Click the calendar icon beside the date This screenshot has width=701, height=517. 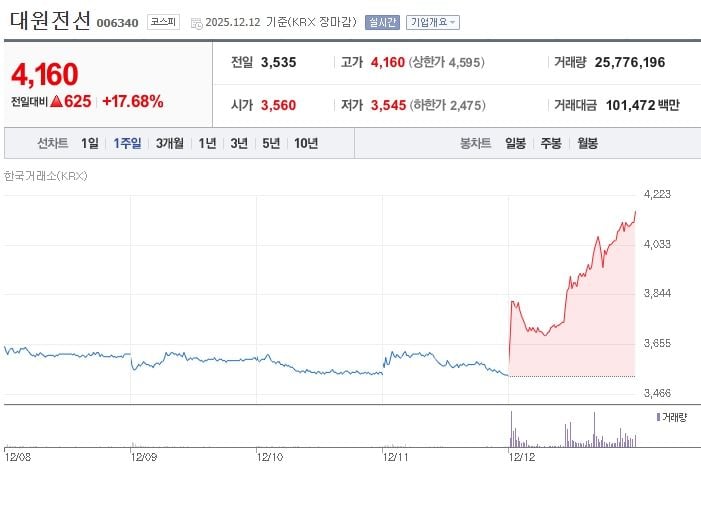click(195, 22)
